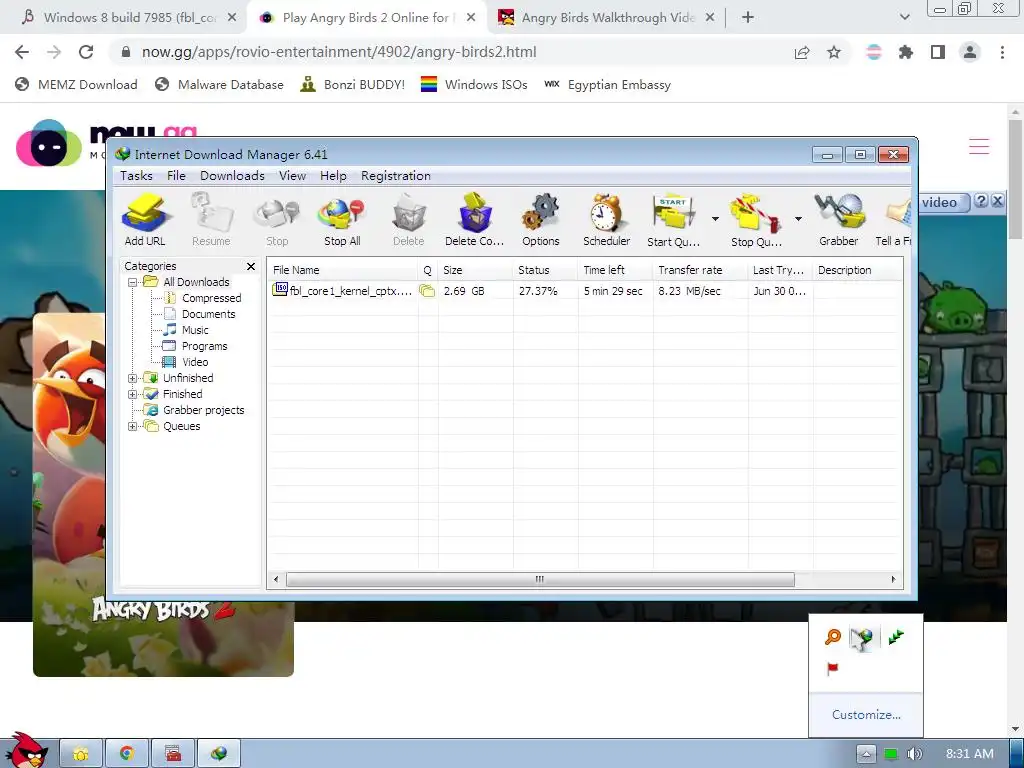Viewport: 1024px width, 768px height.
Task: Close the Categories panel
Action: tap(251, 266)
